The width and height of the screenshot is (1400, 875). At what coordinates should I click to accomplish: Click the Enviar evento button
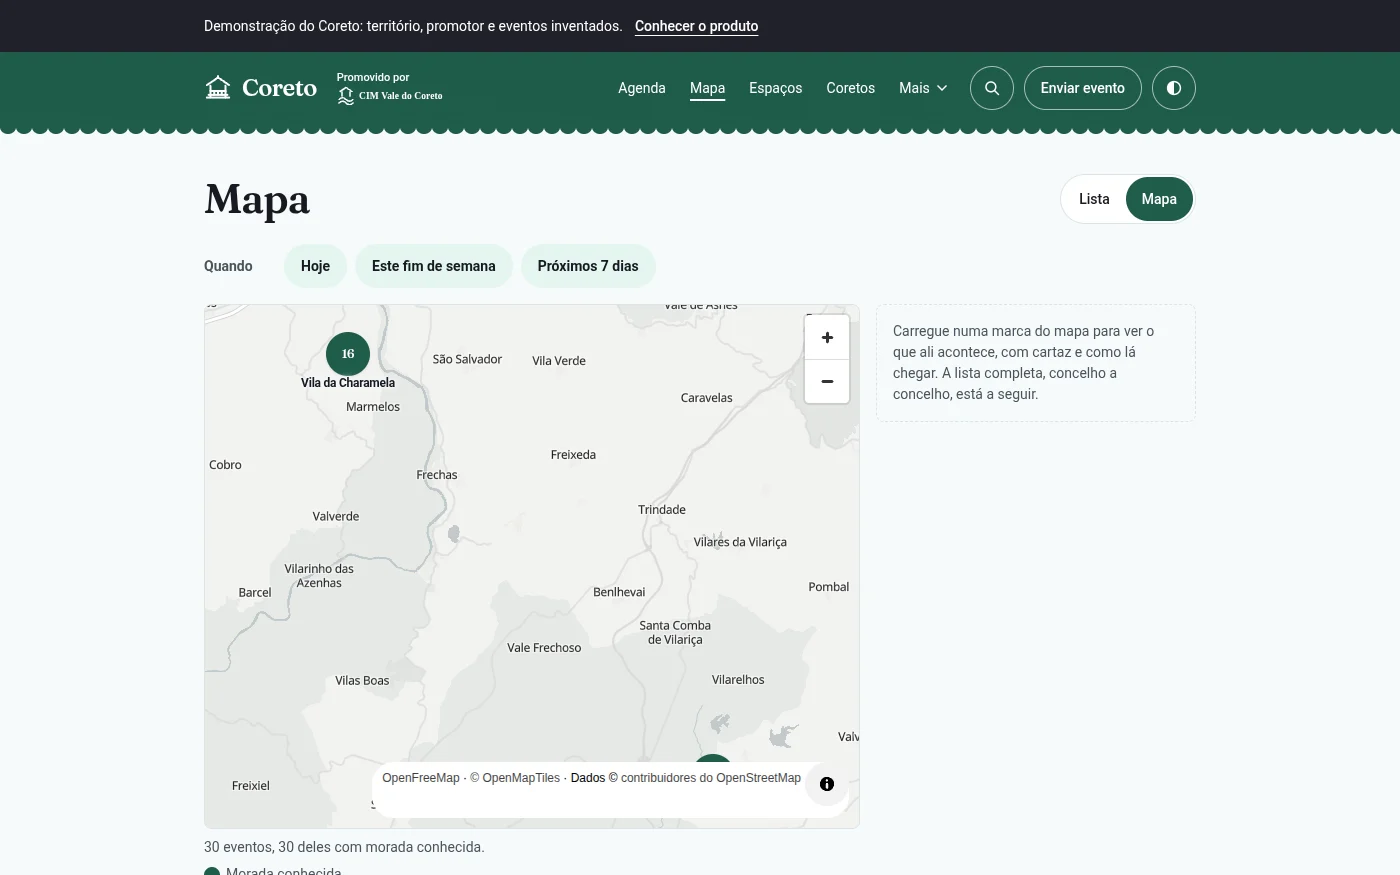pos(1083,88)
